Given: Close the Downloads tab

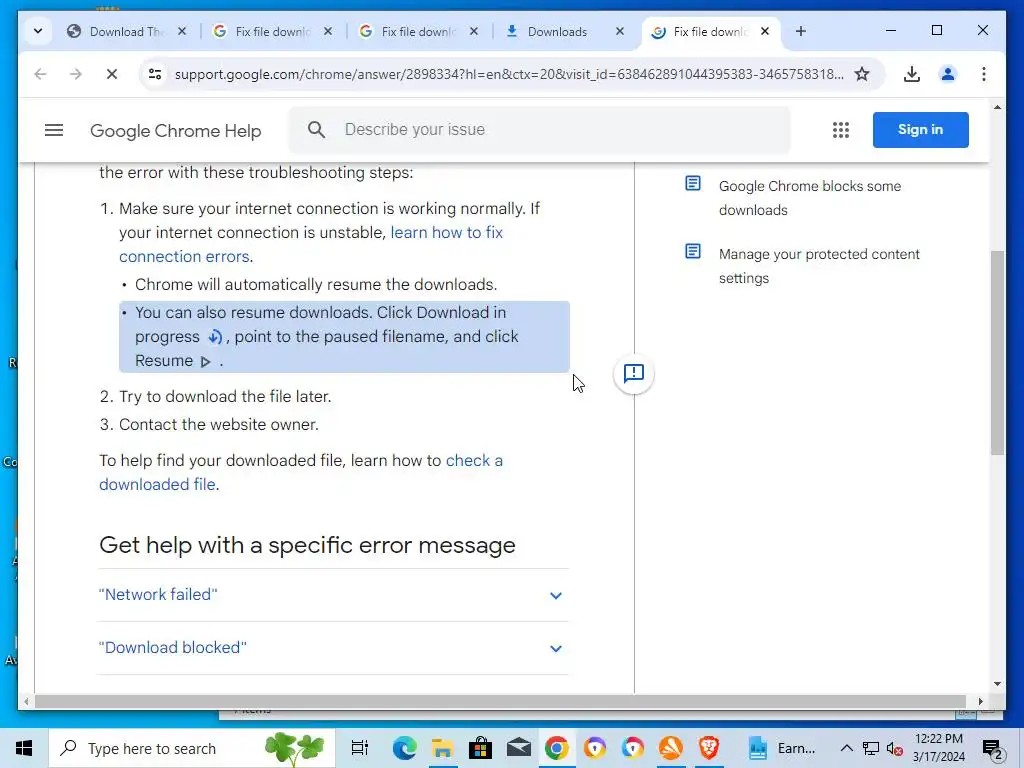Looking at the screenshot, I should (620, 31).
